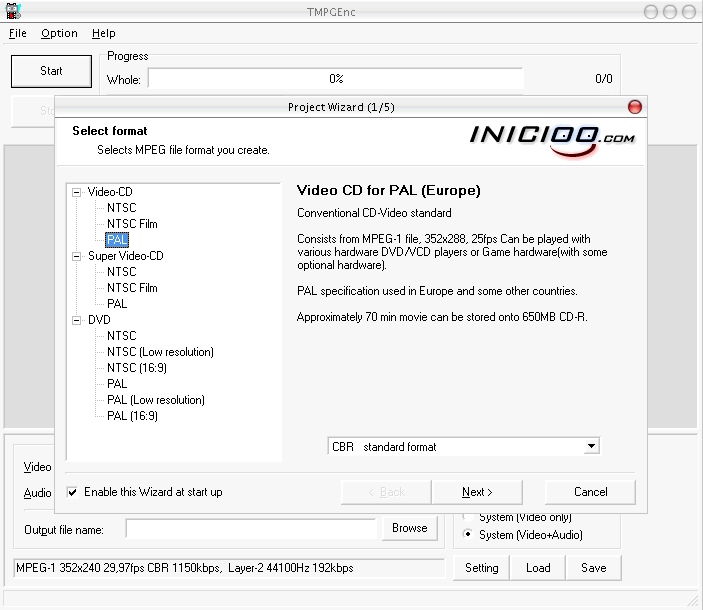Click the Save button
The width and height of the screenshot is (703, 610).
[x=594, y=568]
